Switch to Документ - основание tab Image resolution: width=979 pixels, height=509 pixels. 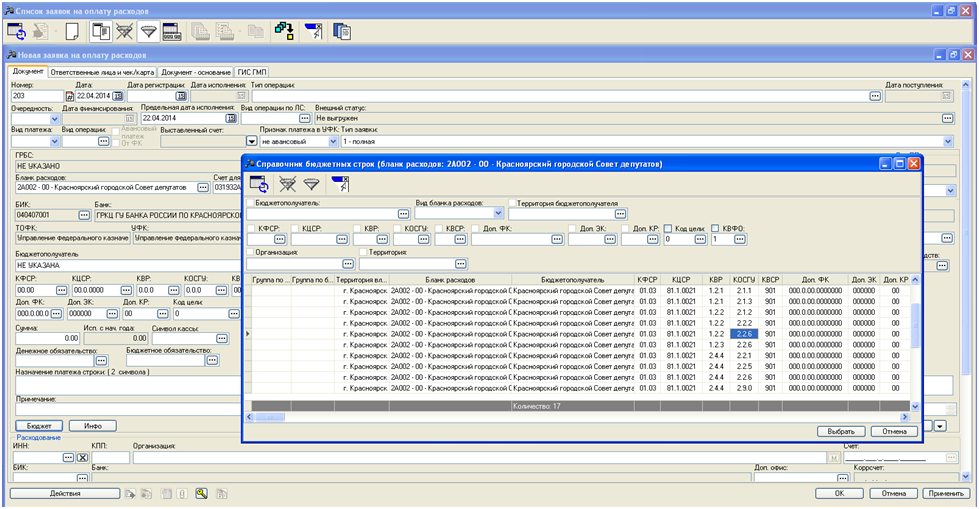pyautogui.click(x=195, y=72)
